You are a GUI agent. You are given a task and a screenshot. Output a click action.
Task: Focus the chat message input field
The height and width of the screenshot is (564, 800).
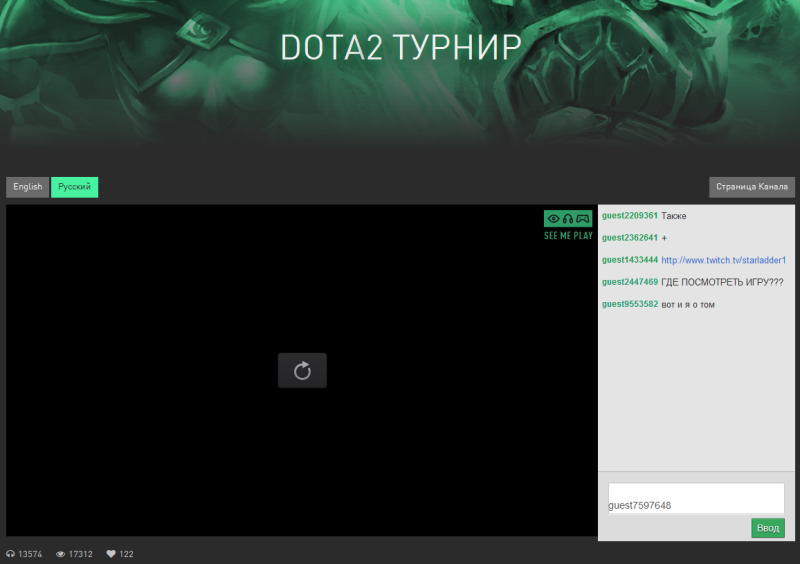[696, 499]
